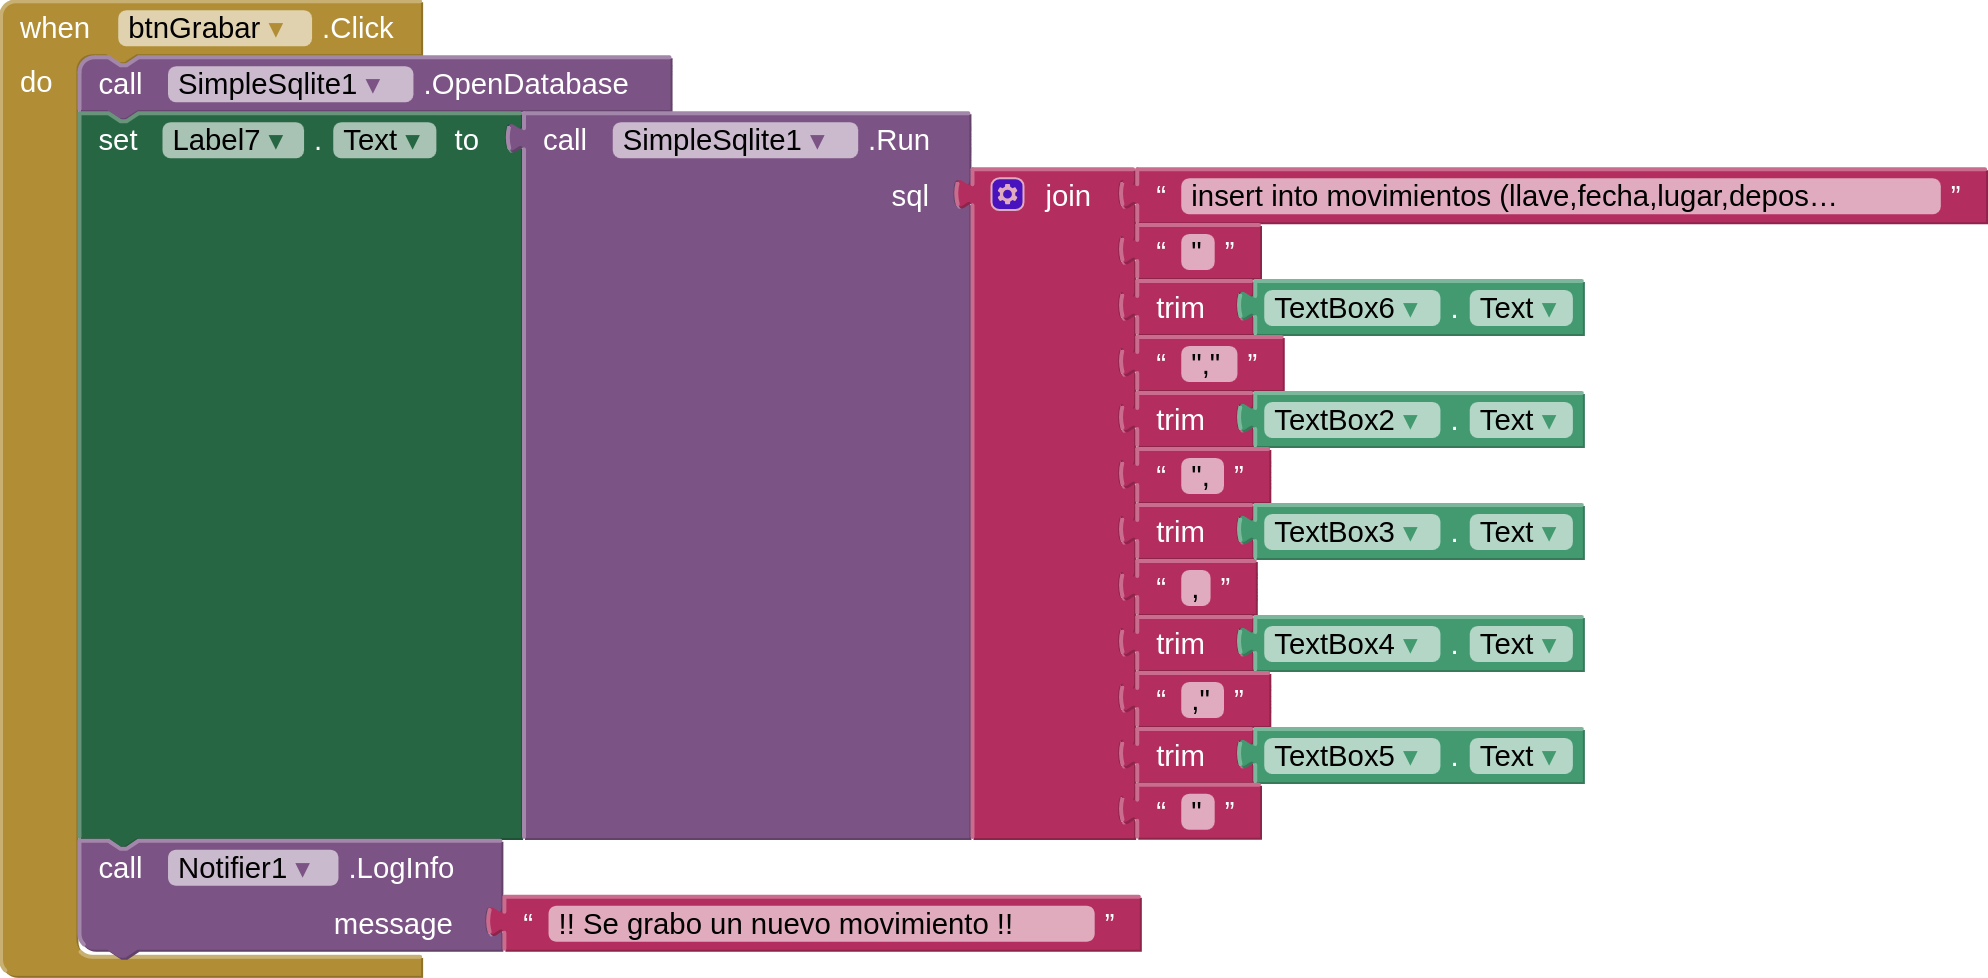Select the when btnGrabar Click event block
1988x978 pixels.
point(54,28)
